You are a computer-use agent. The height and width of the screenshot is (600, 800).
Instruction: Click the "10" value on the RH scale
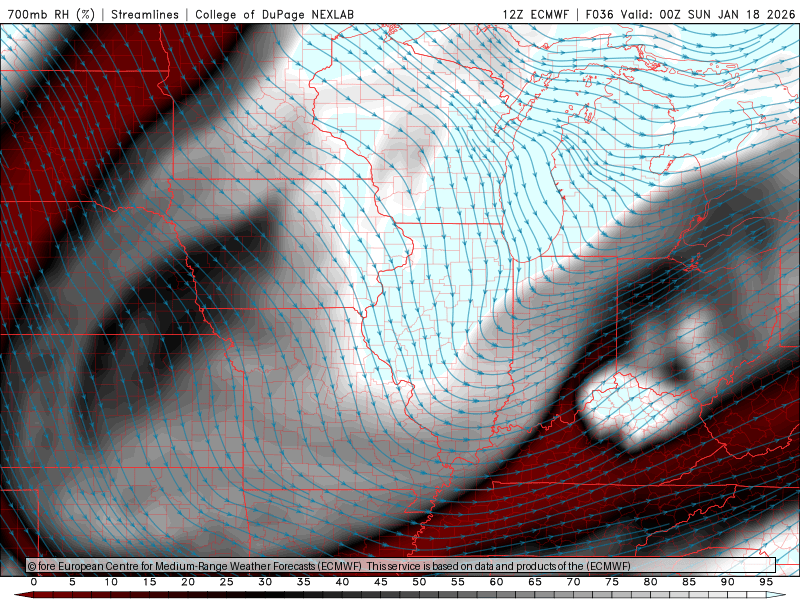(111, 582)
